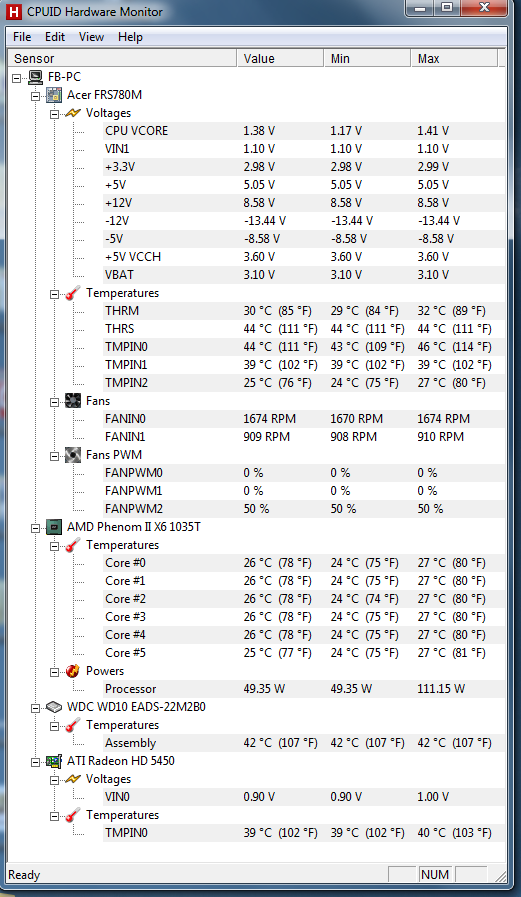
Task: Select the THRM temperature row
Action: coord(304,311)
